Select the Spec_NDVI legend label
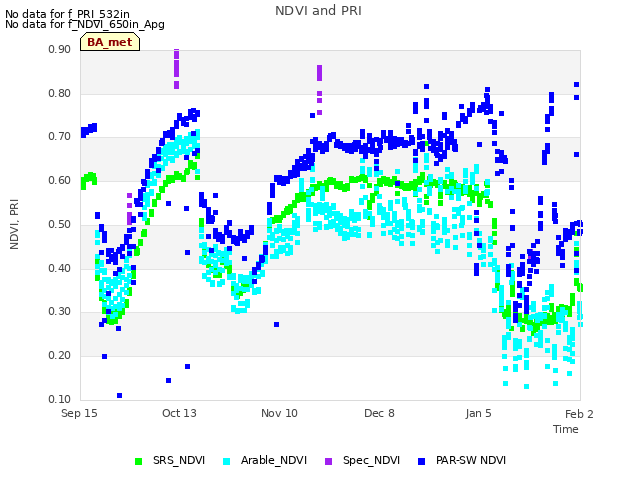 click(x=371, y=460)
